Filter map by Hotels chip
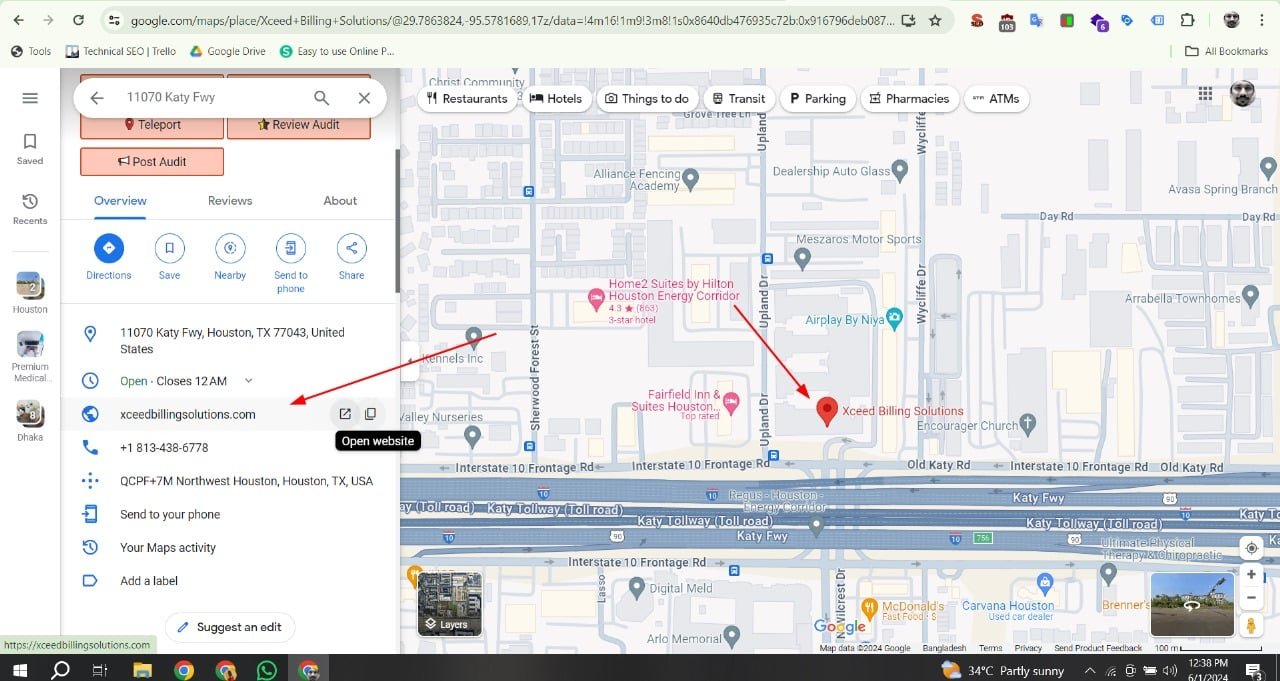The image size is (1280, 681). click(x=556, y=98)
